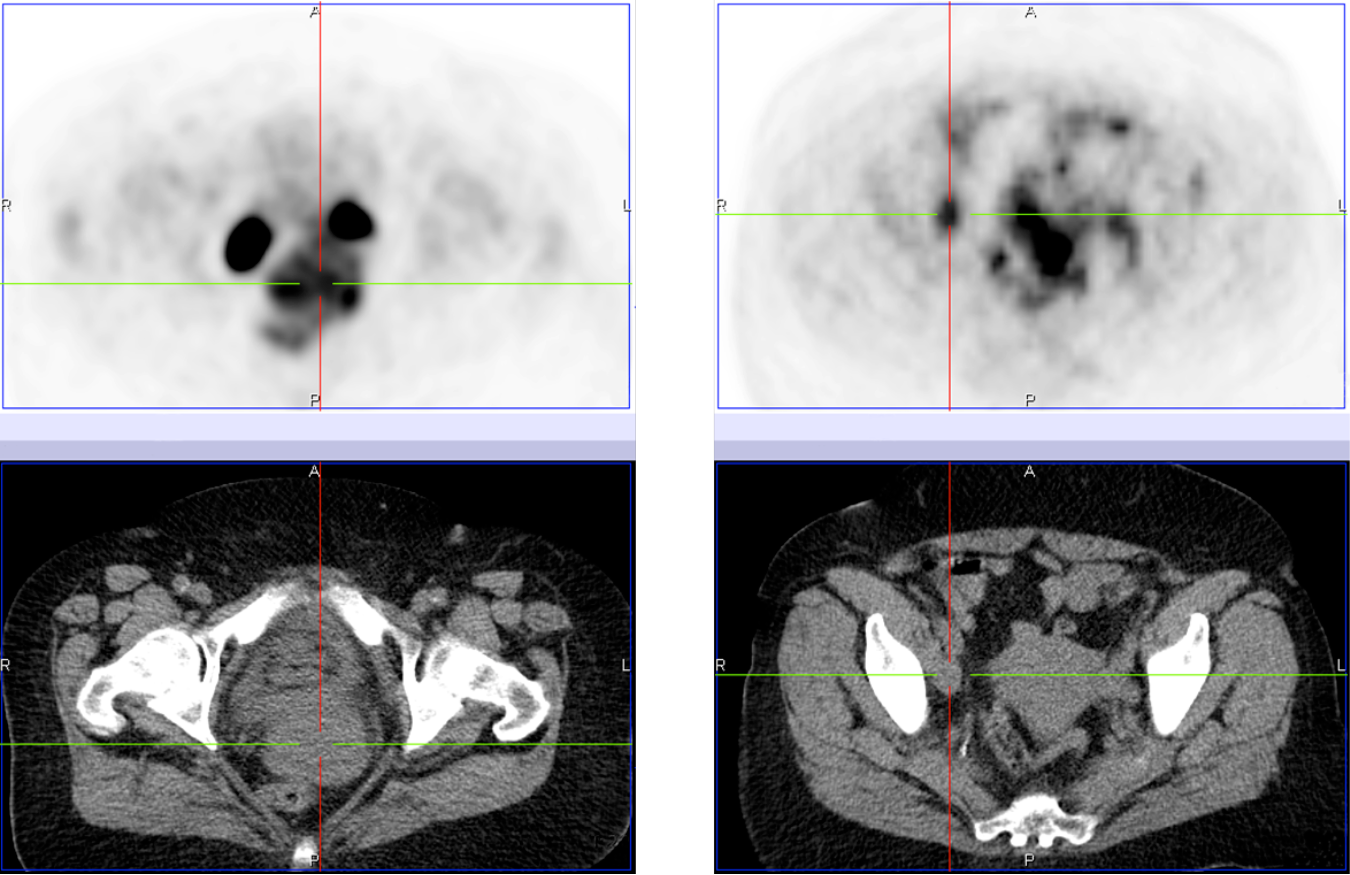Click crosshair intersection in top-right PET view
The image size is (1350, 875).
950,214
